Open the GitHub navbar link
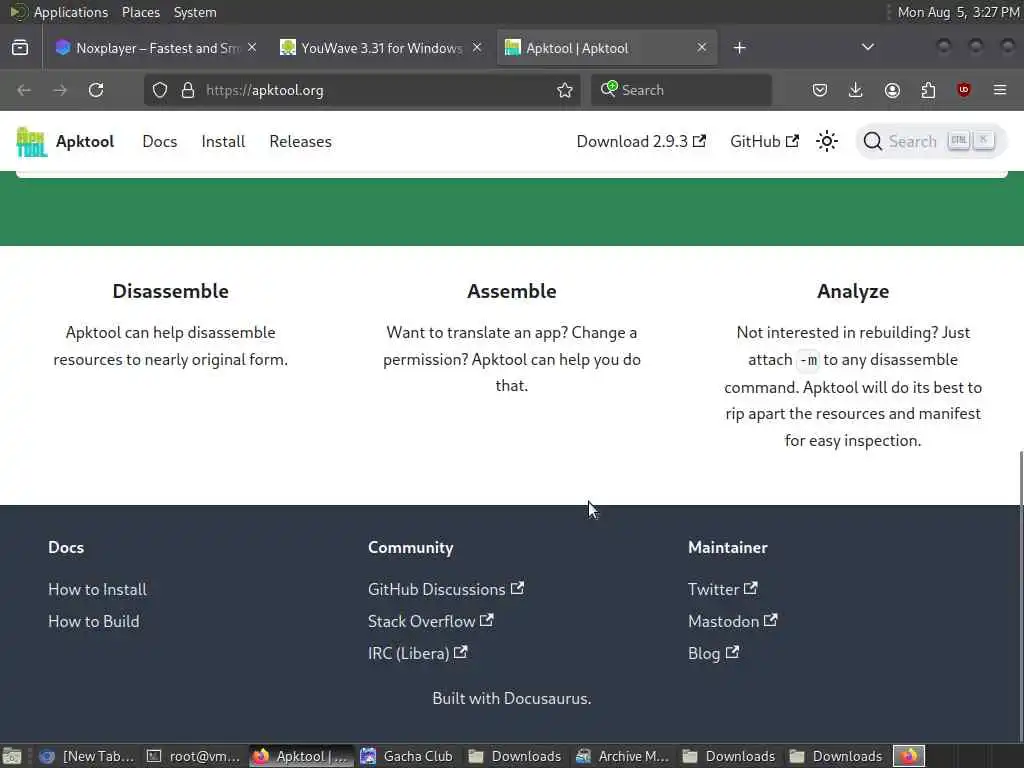Viewport: 1024px width, 768px height. pyautogui.click(x=764, y=141)
